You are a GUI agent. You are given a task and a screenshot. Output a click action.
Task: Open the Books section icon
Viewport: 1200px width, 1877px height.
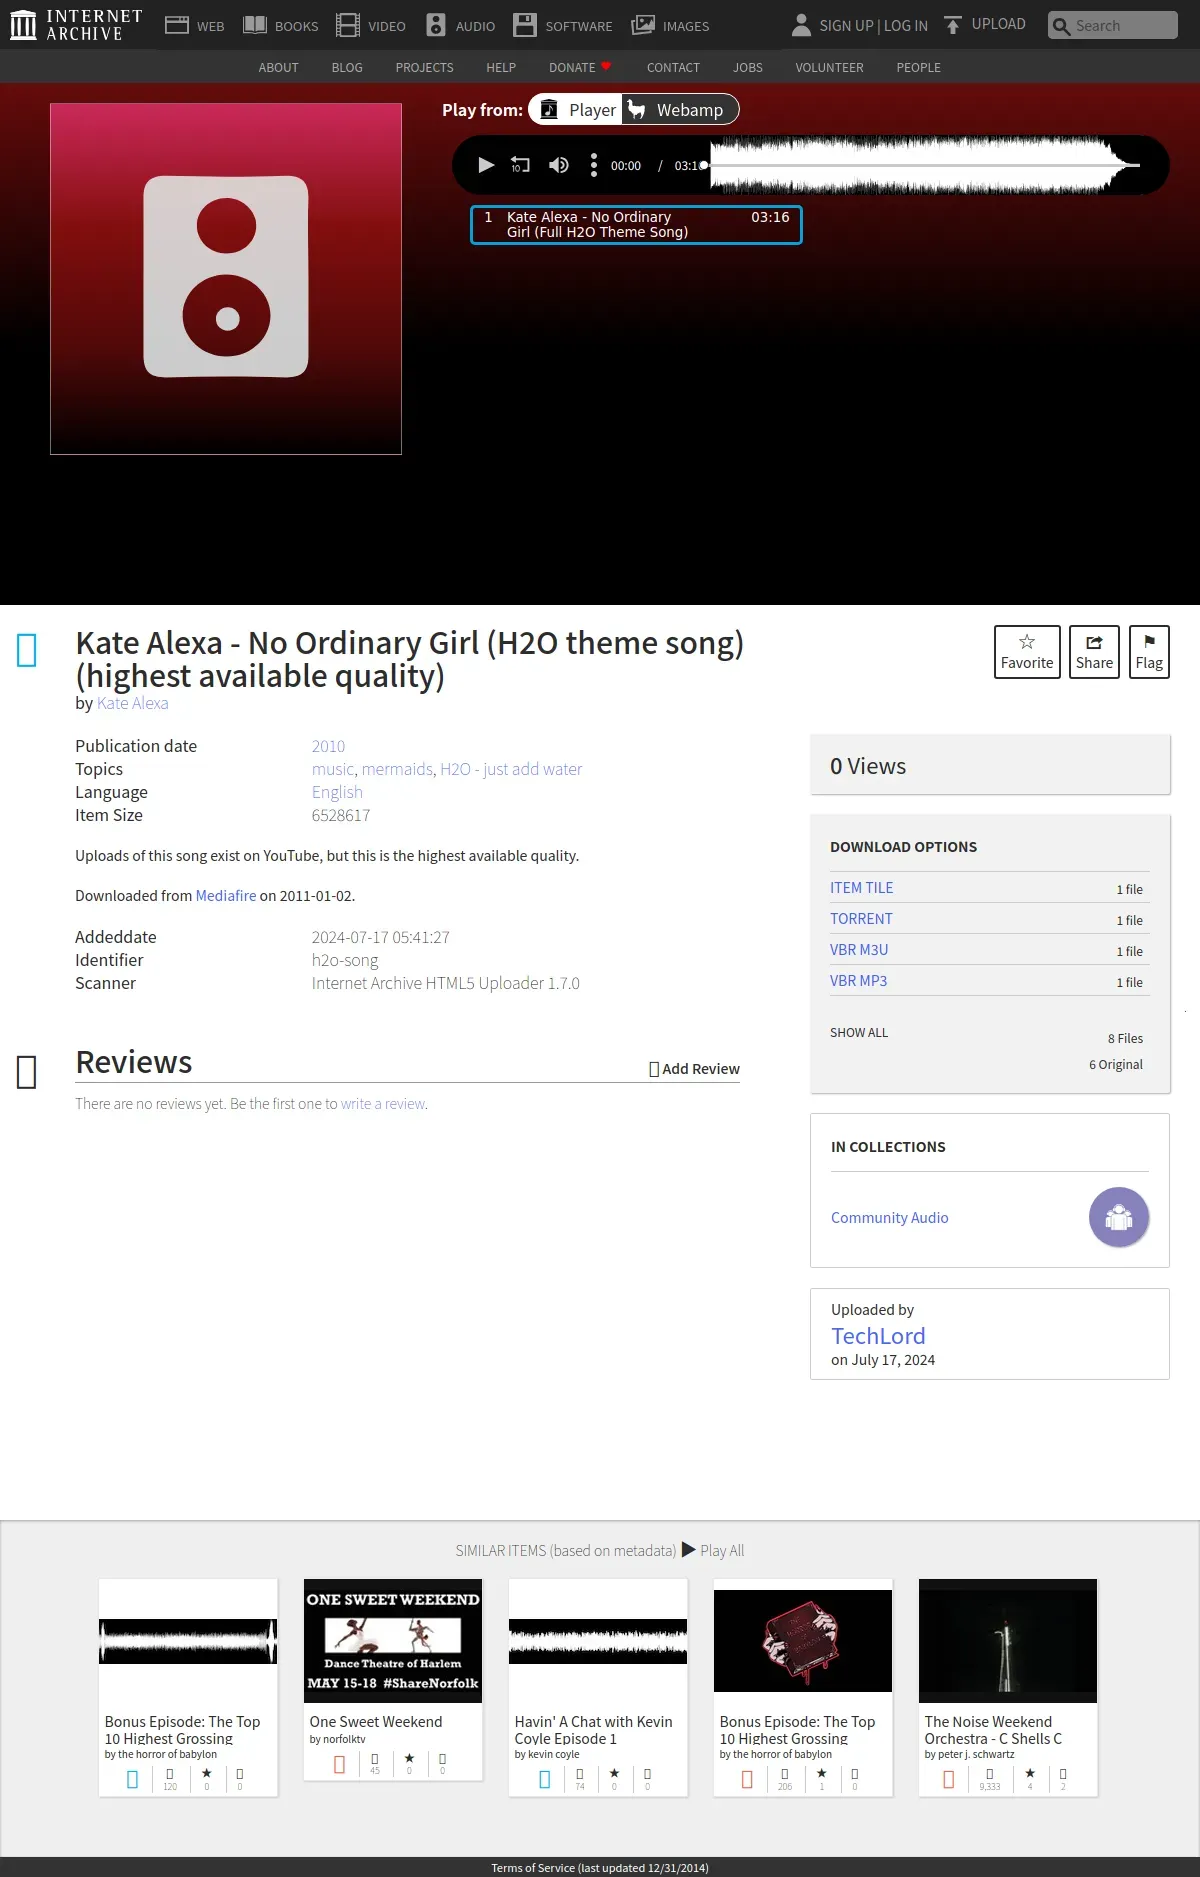click(x=255, y=25)
